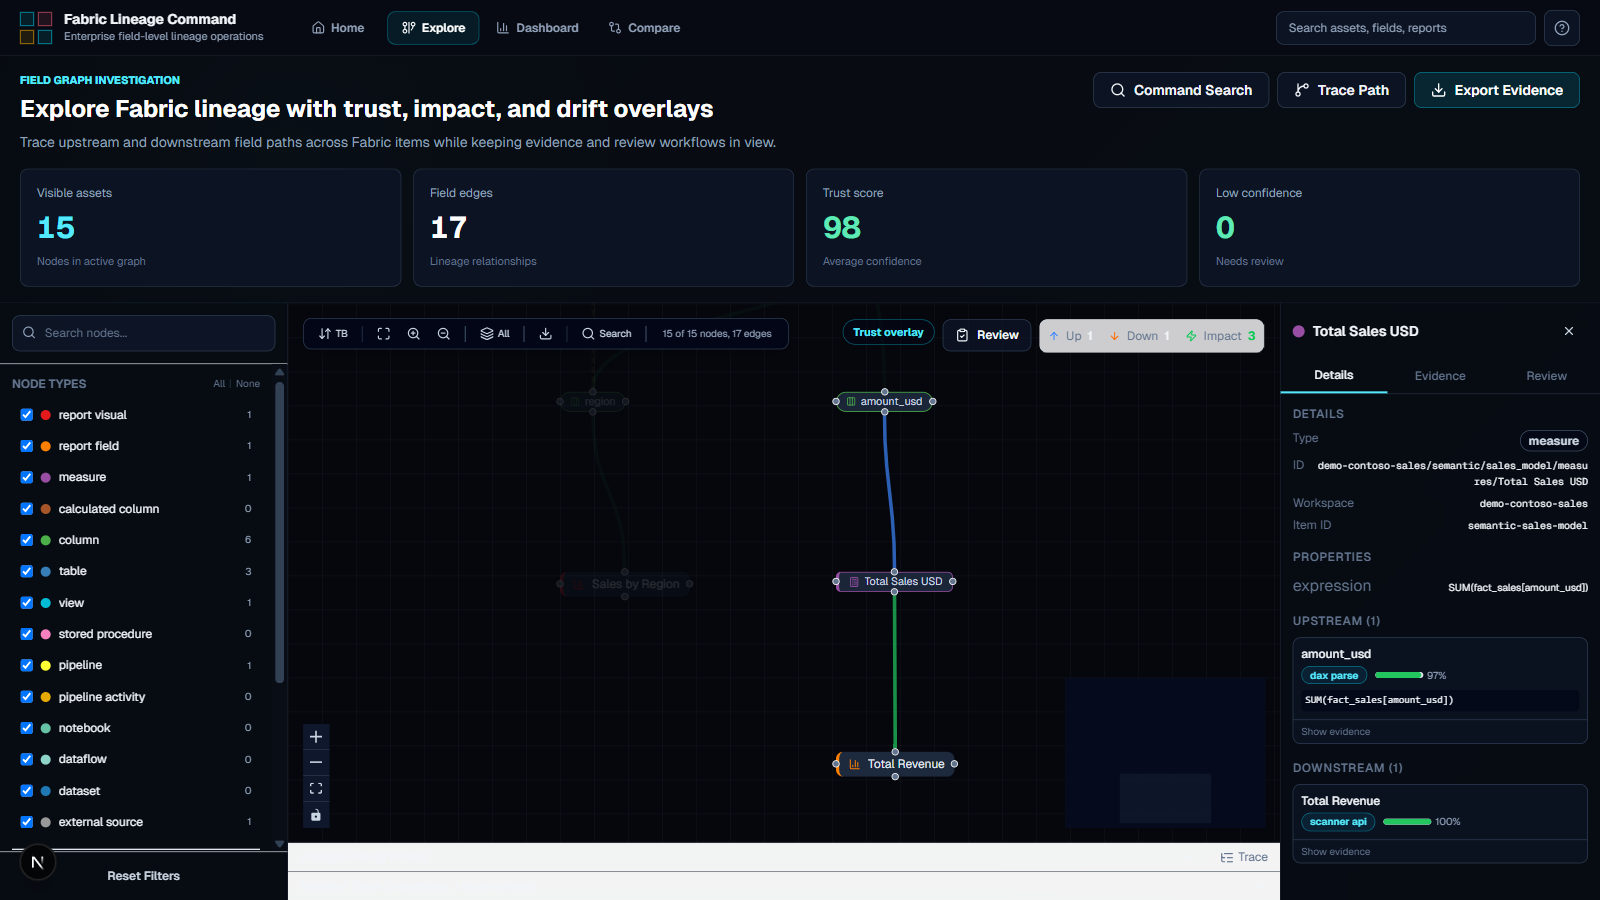Uncheck view node type

[27, 603]
